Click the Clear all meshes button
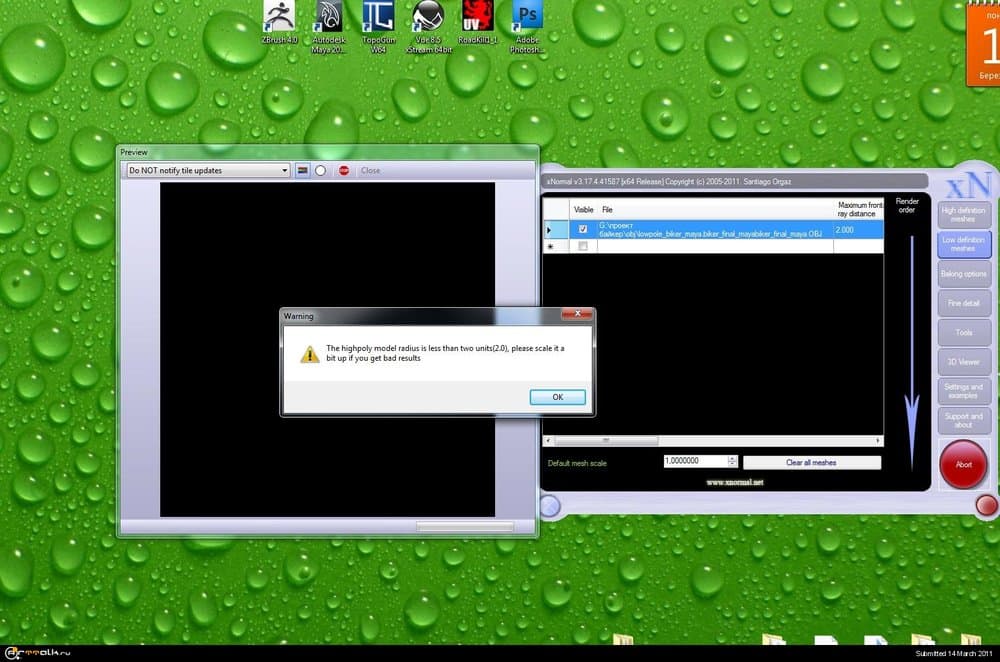Viewport: 1000px width, 662px height. [811, 462]
